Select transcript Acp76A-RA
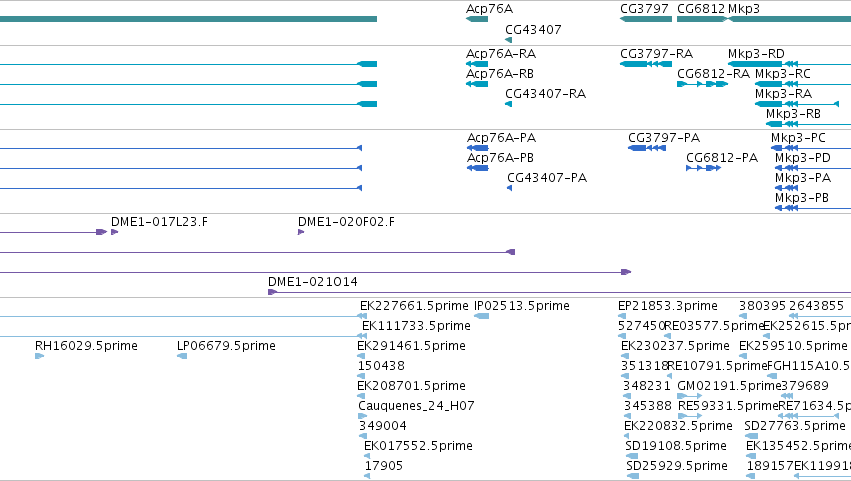The width and height of the screenshot is (851, 481). click(x=501, y=54)
